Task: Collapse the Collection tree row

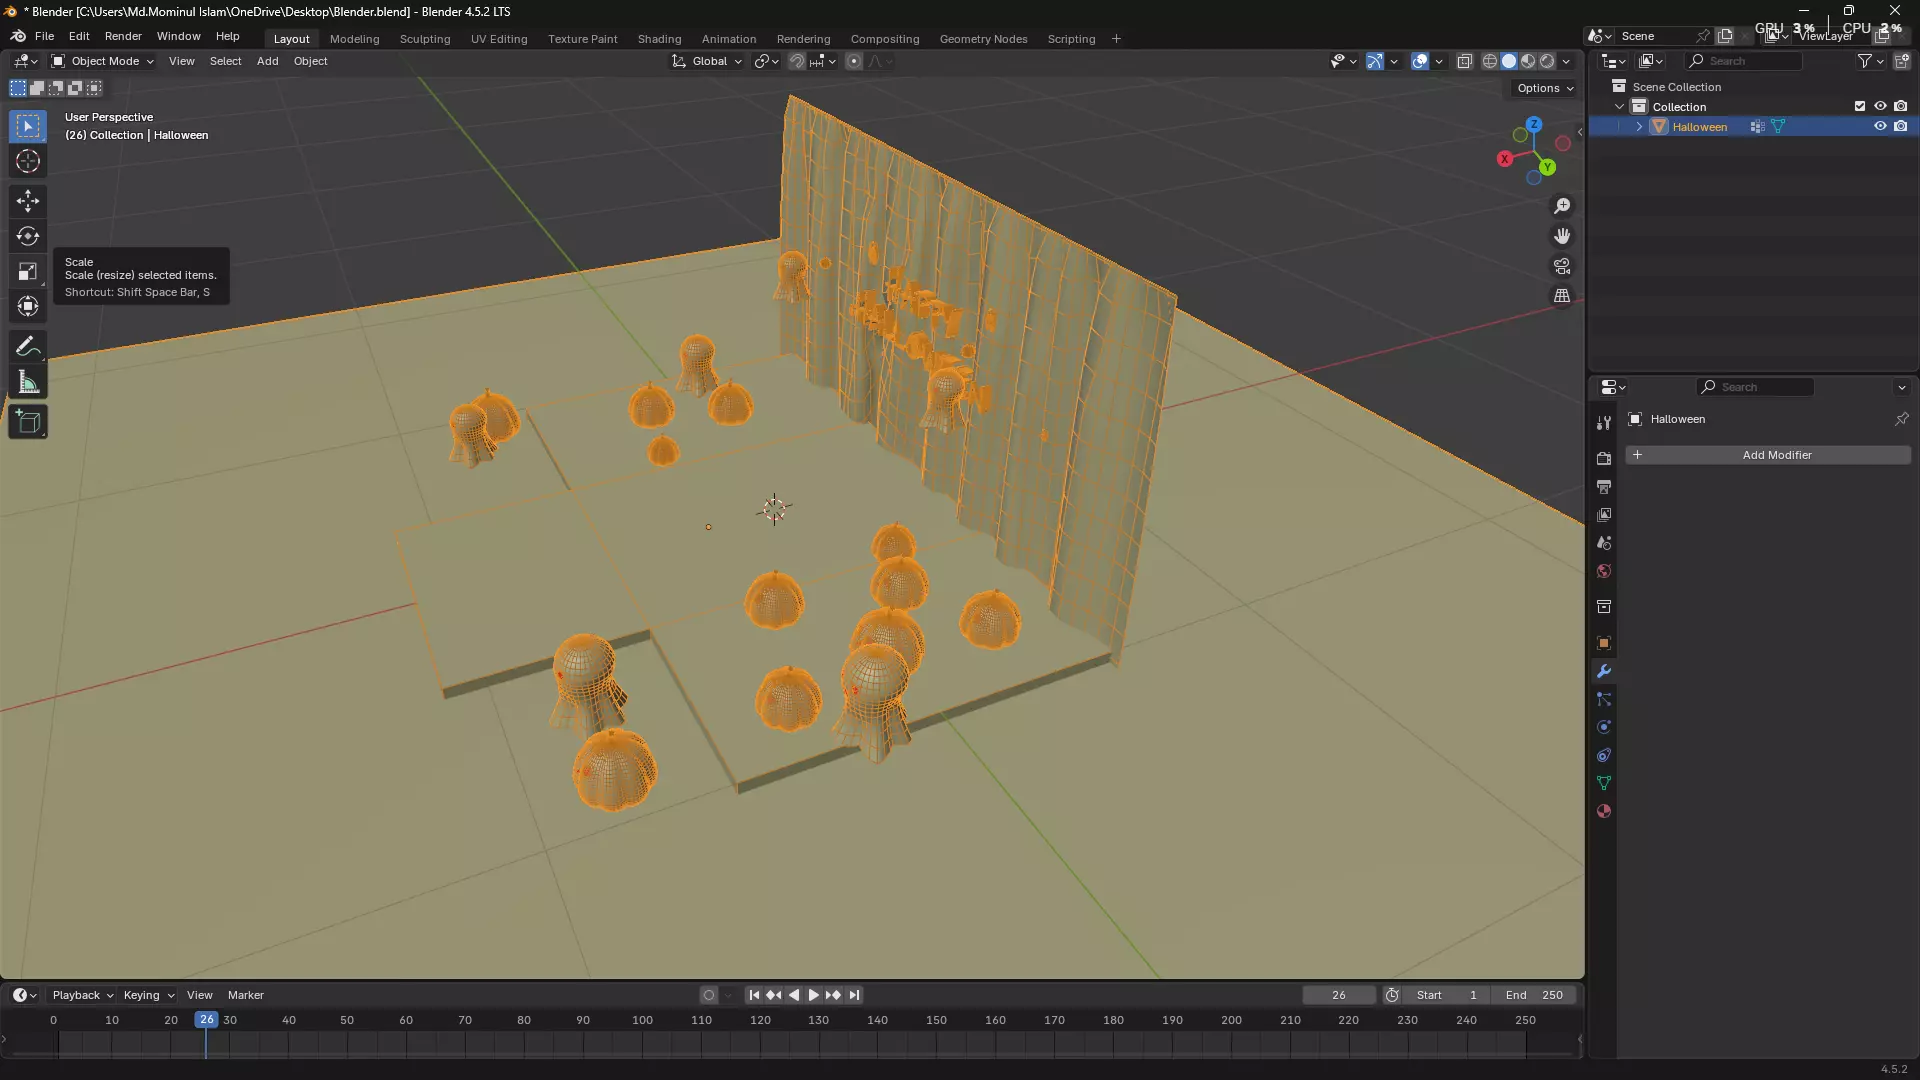Action: (1619, 107)
